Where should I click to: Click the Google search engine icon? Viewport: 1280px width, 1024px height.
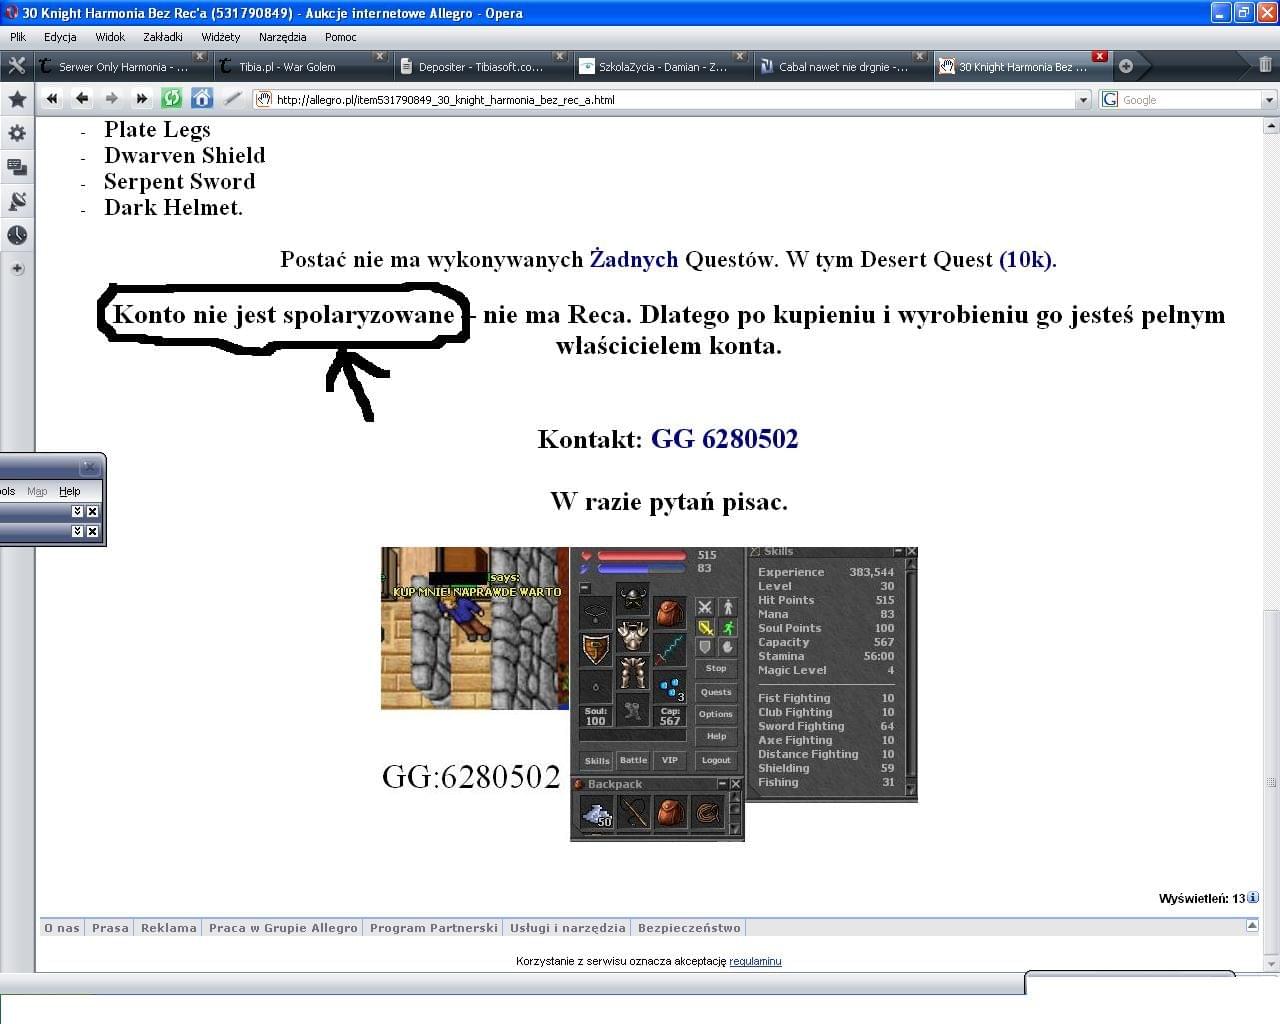coord(1110,99)
